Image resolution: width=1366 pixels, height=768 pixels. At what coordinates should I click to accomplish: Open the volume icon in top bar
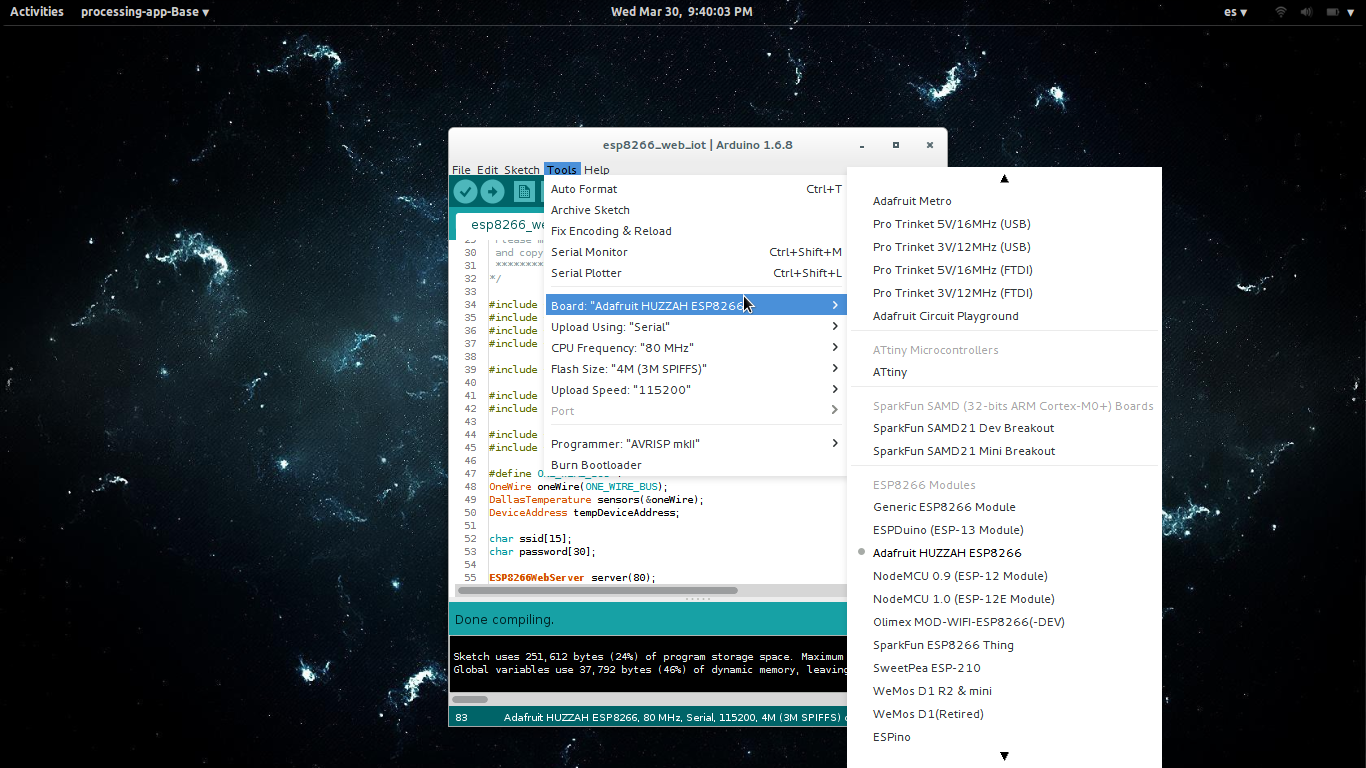[x=1306, y=12]
